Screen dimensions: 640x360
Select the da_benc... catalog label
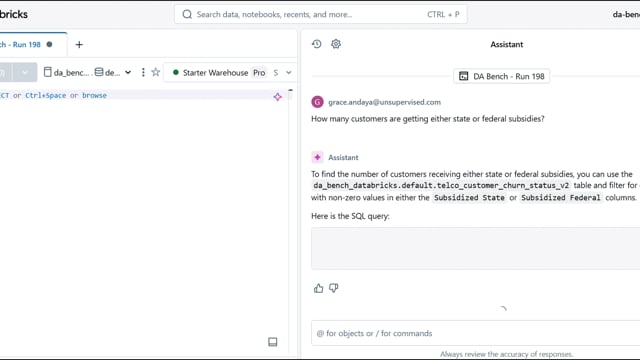tap(67, 72)
